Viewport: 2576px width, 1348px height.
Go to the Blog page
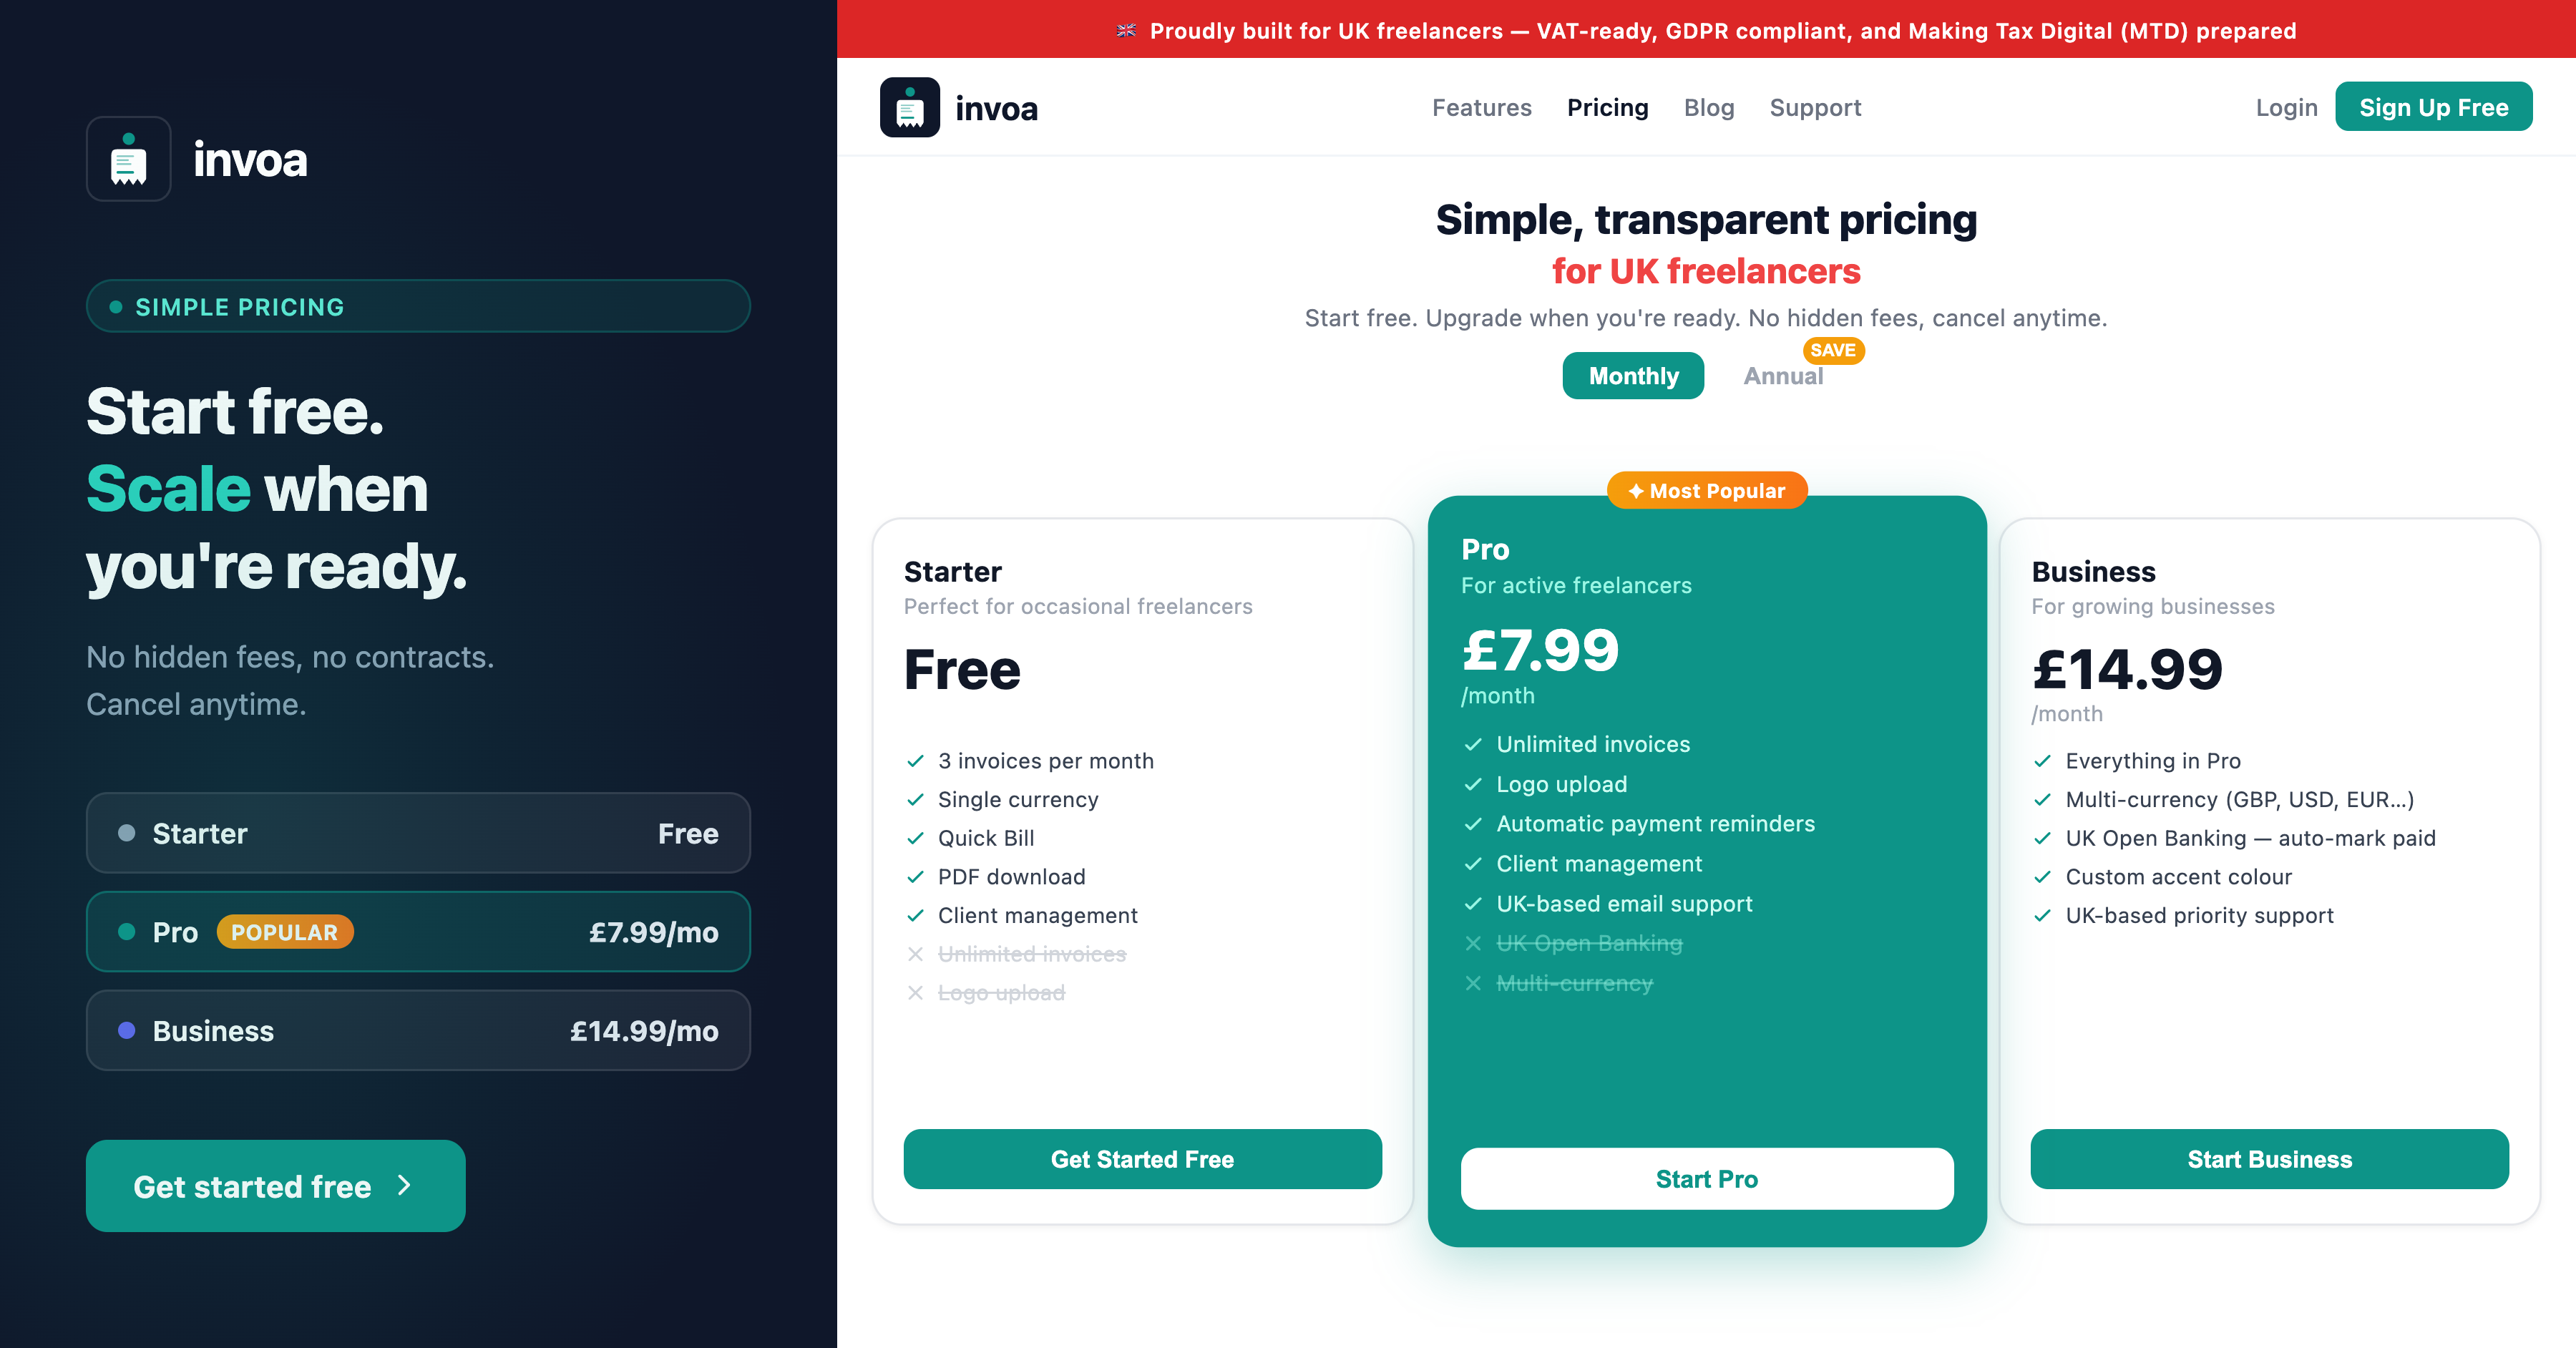pos(1708,107)
